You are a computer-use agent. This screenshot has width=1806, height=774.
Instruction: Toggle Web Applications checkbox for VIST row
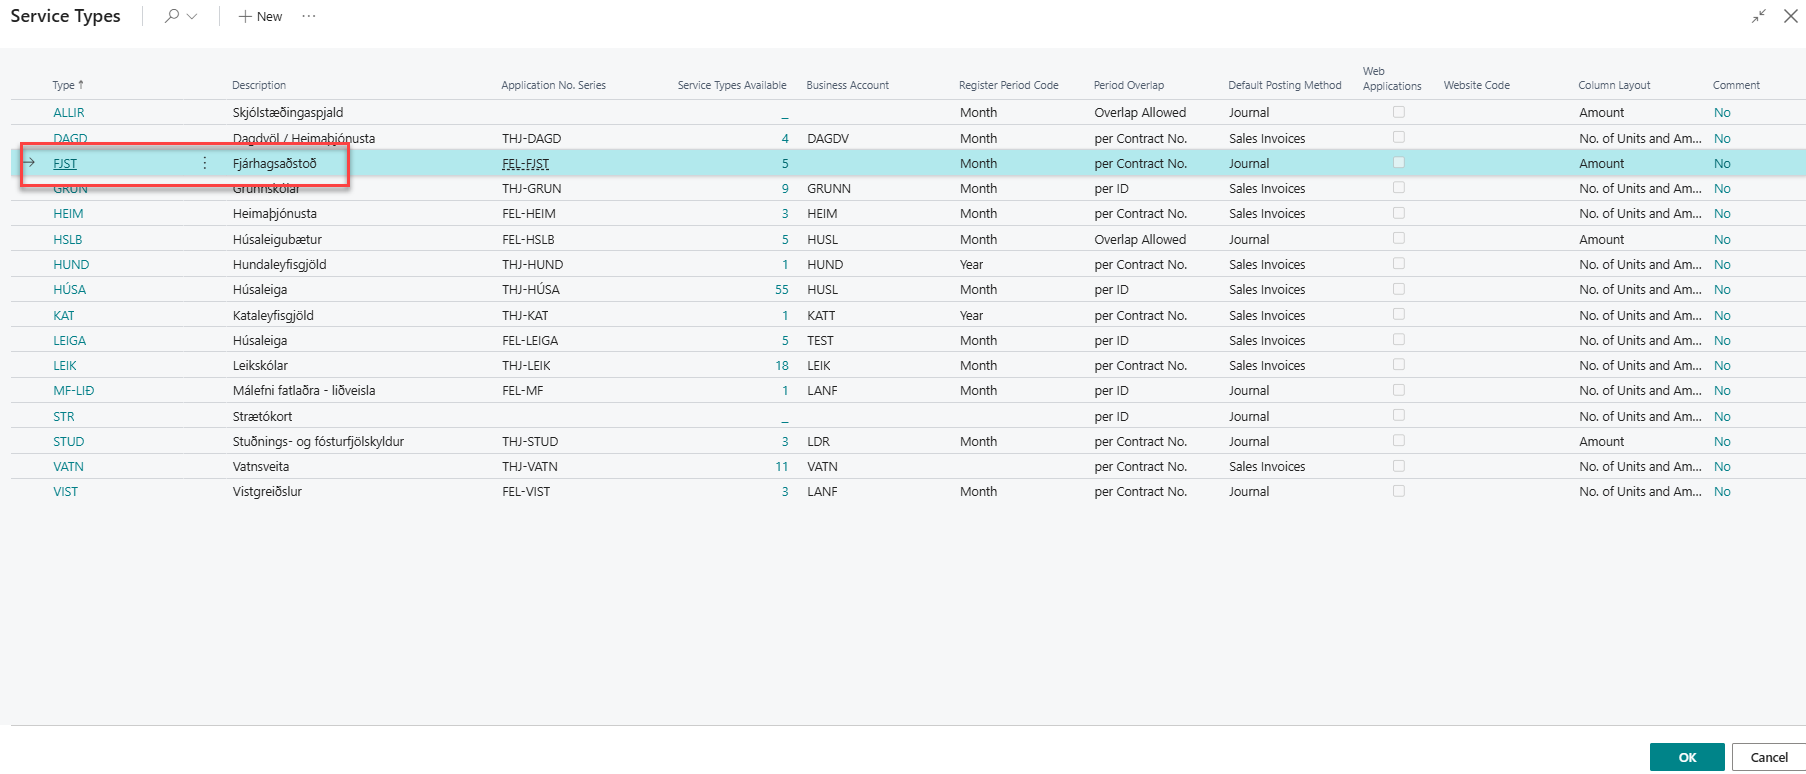[x=1398, y=491]
